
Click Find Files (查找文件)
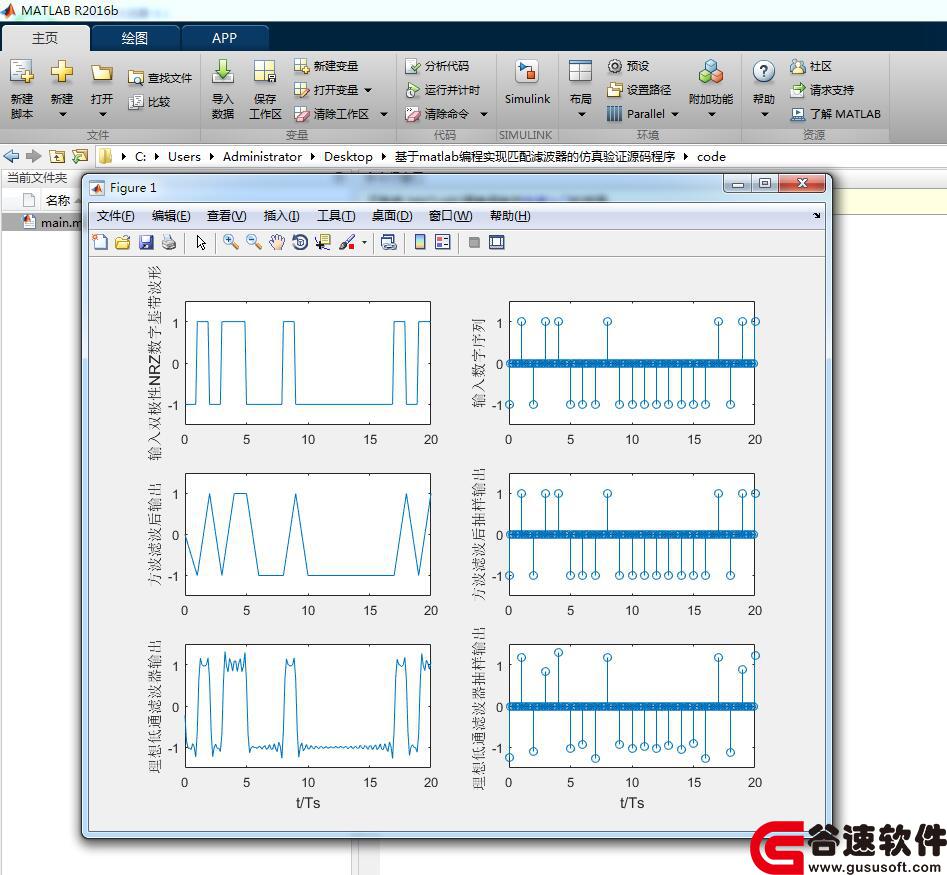tap(160, 78)
